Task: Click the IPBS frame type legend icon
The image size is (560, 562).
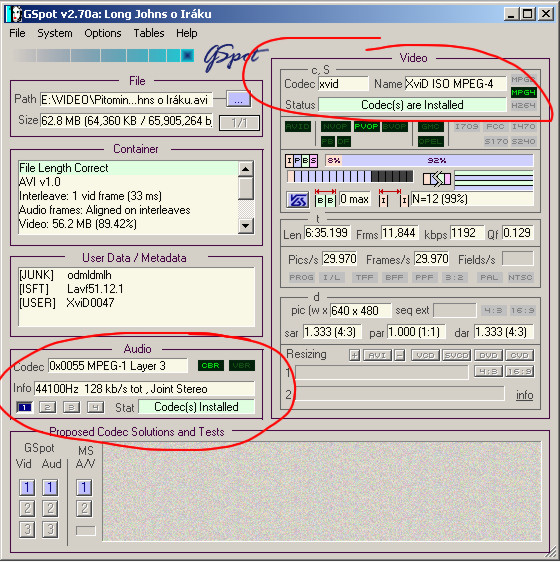Action: (302, 161)
